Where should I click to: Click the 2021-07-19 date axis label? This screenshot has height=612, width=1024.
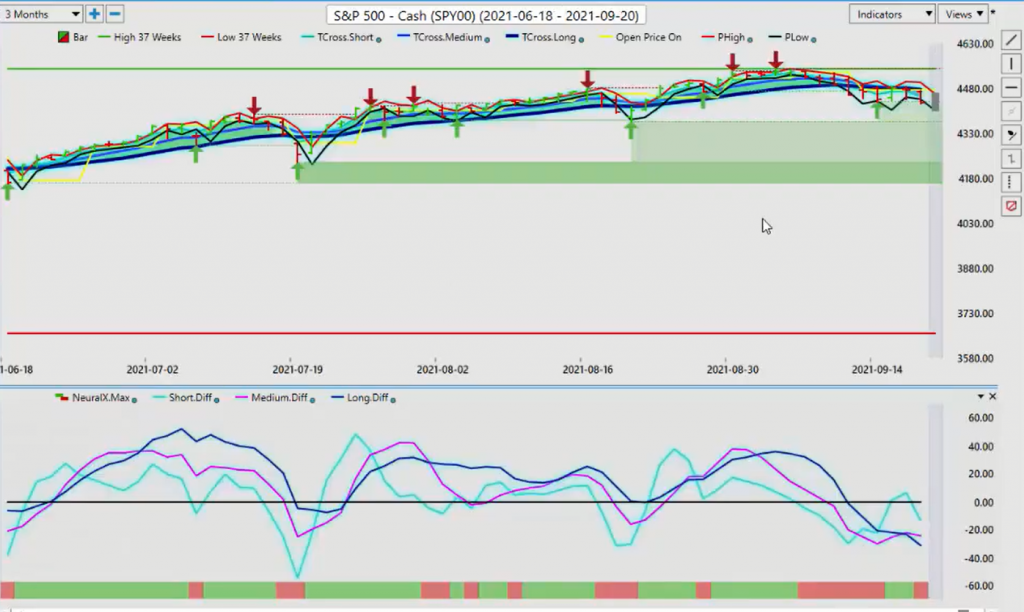pyautogui.click(x=297, y=369)
